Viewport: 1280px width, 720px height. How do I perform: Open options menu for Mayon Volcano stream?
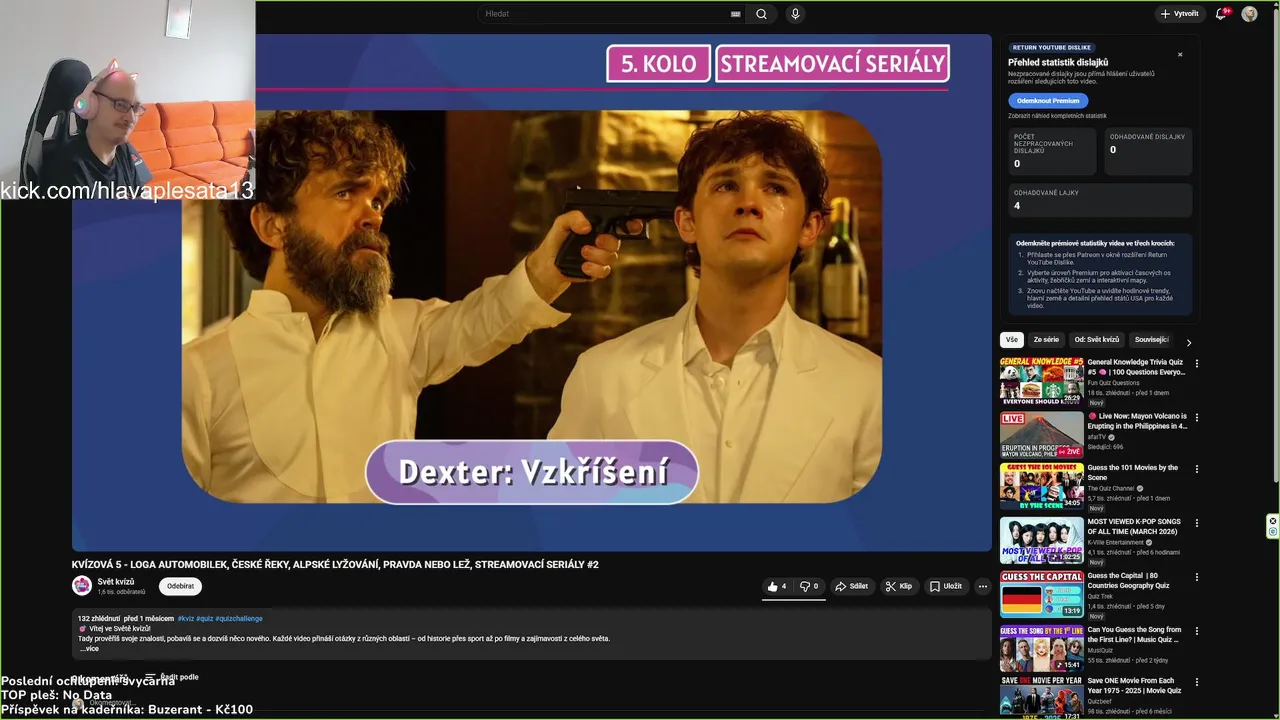(x=1197, y=418)
